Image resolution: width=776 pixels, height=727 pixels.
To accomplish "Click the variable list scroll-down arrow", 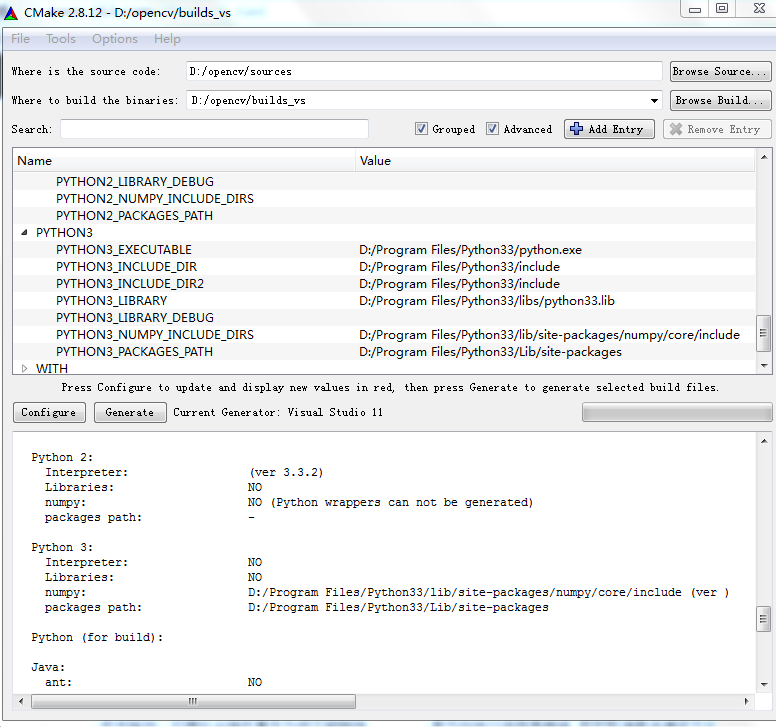I will tap(764, 366).
